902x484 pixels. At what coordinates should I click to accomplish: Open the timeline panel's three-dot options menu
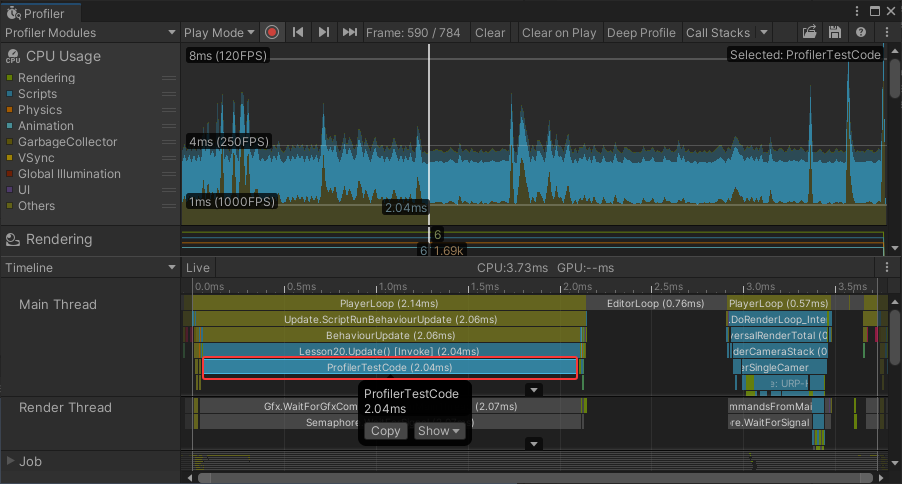point(886,268)
